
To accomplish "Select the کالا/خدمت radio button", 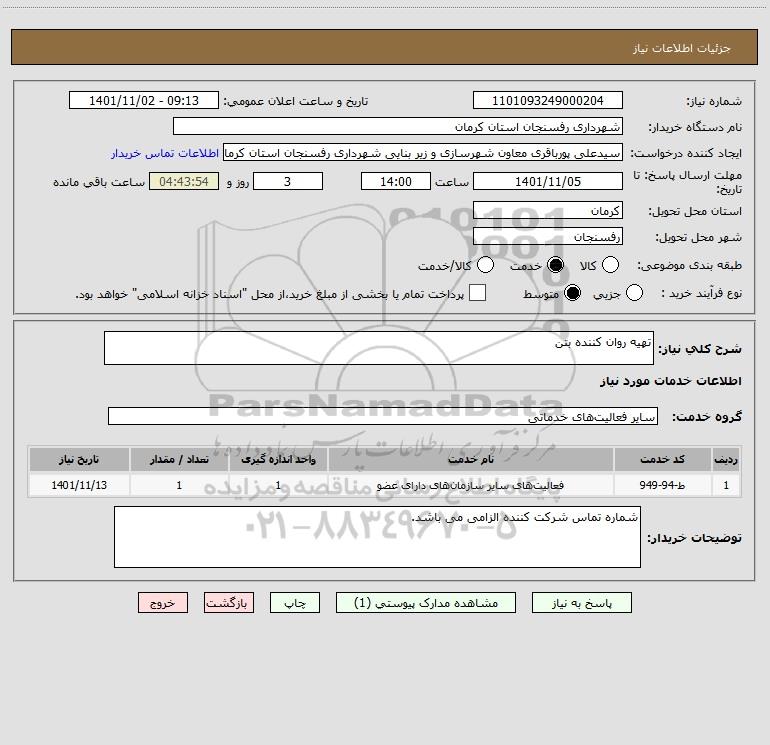I will click(x=485, y=265).
